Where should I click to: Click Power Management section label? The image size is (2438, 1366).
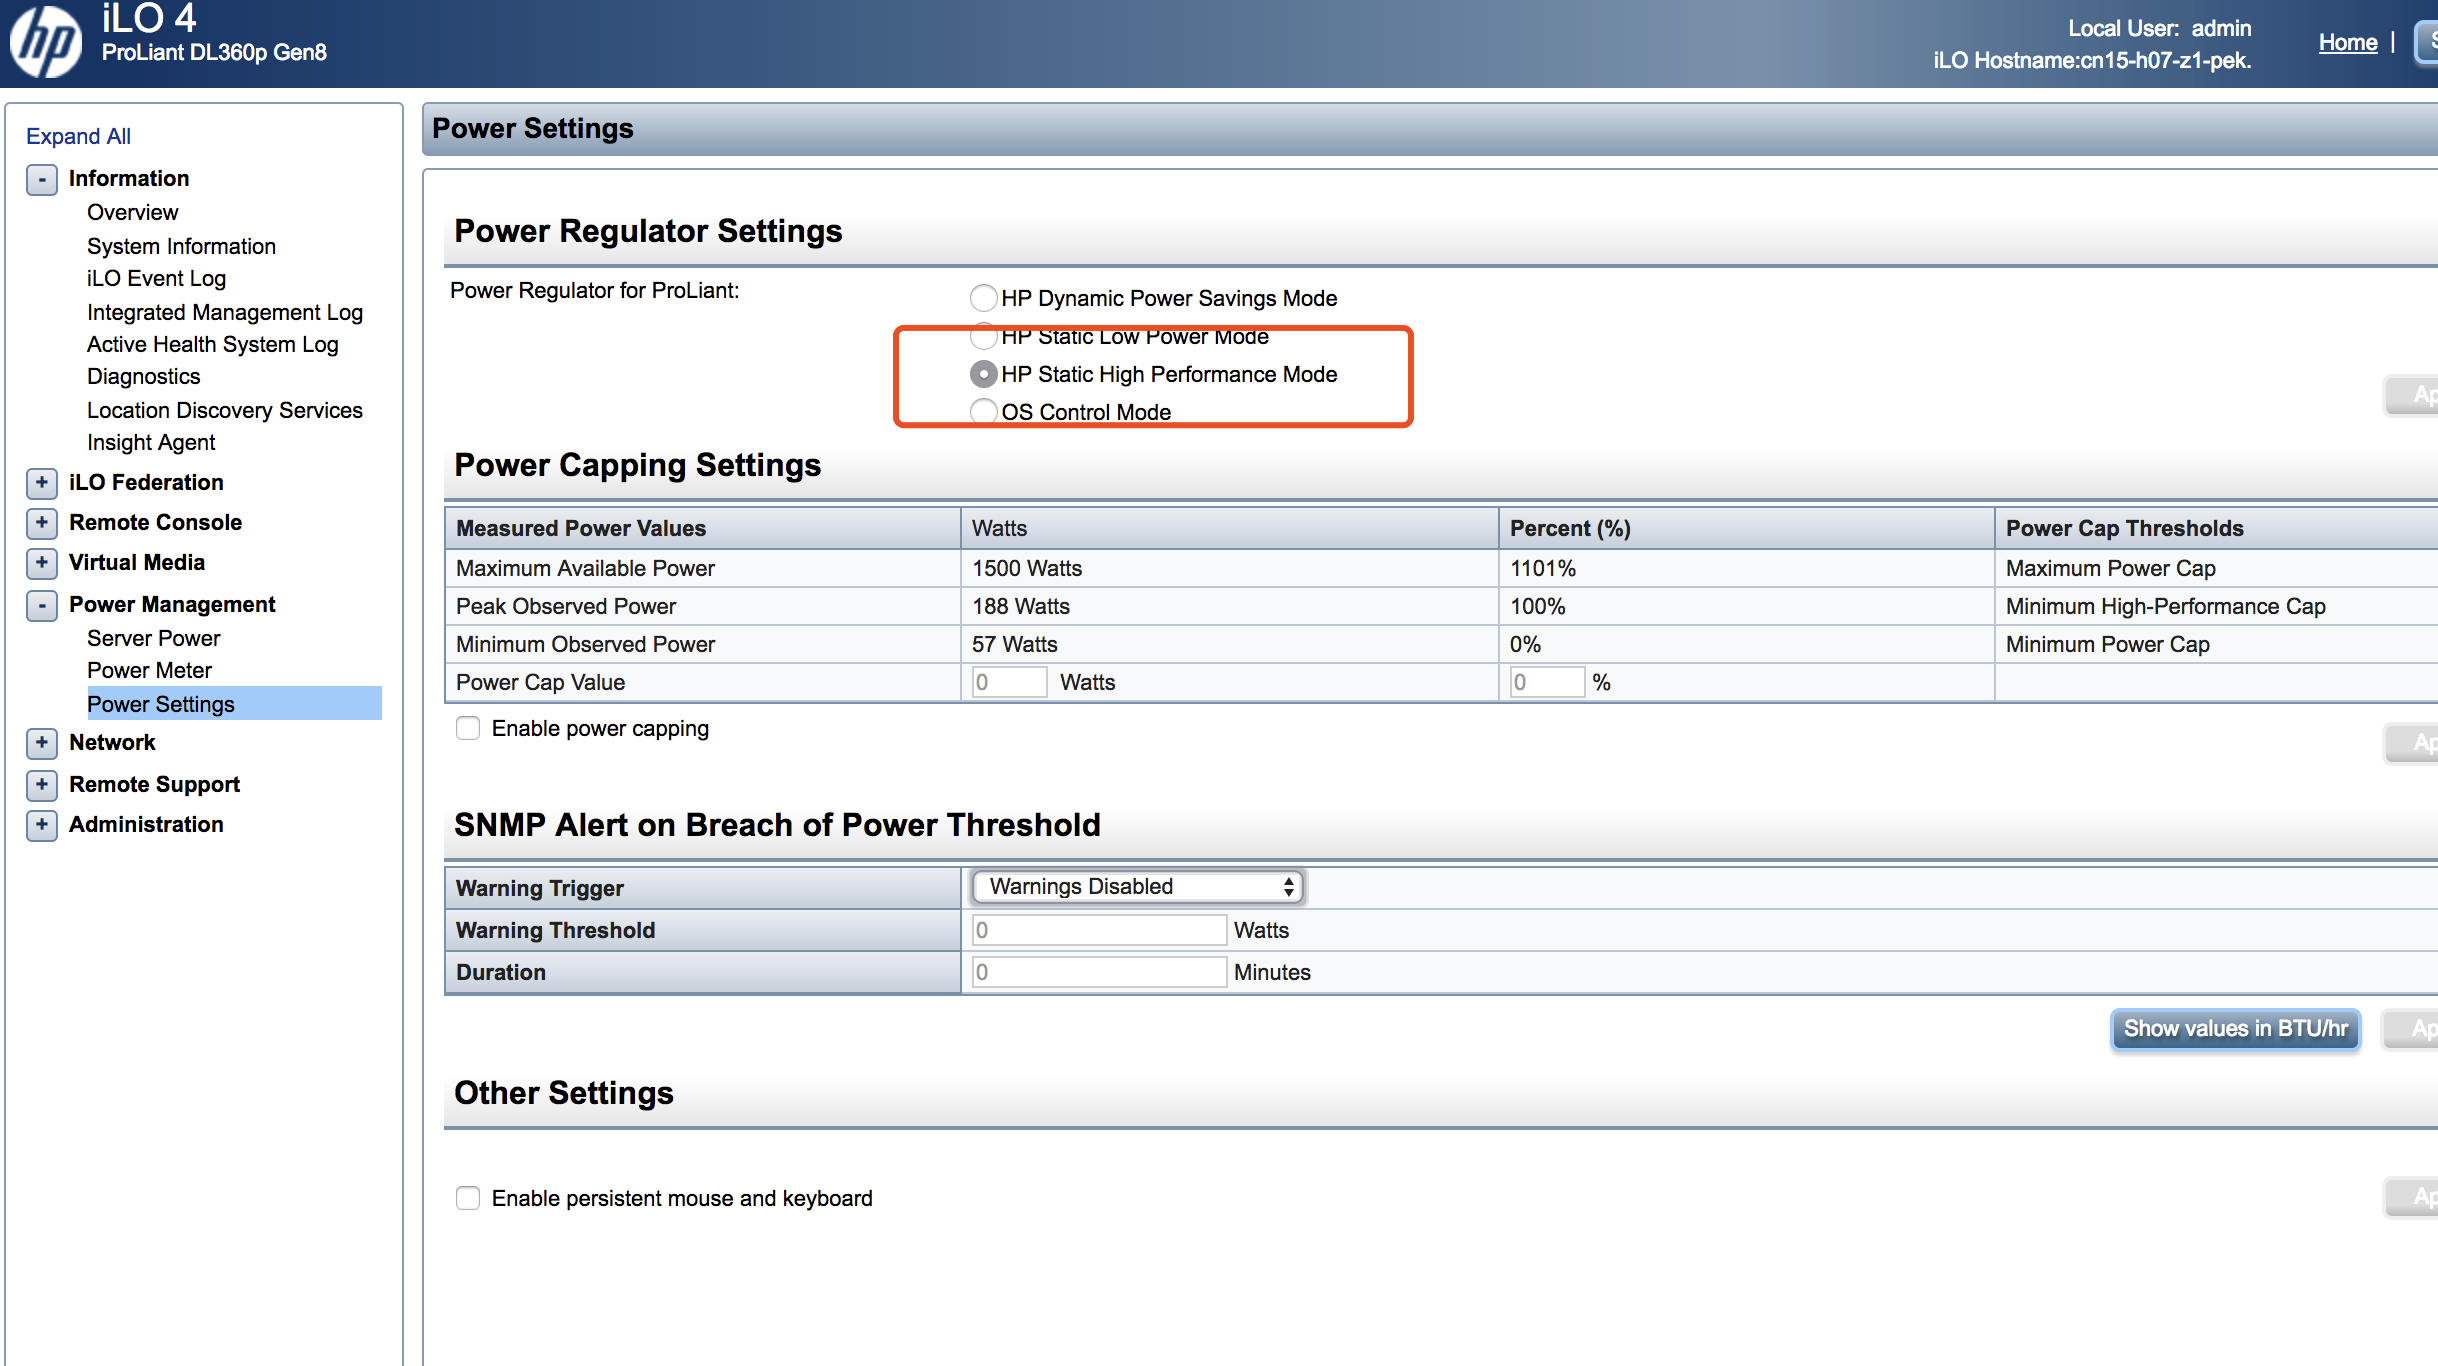pos(172,604)
